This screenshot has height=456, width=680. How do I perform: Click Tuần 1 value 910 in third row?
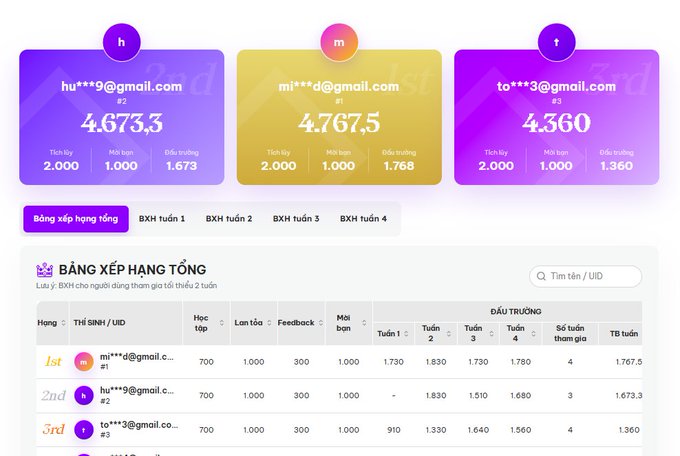point(394,430)
